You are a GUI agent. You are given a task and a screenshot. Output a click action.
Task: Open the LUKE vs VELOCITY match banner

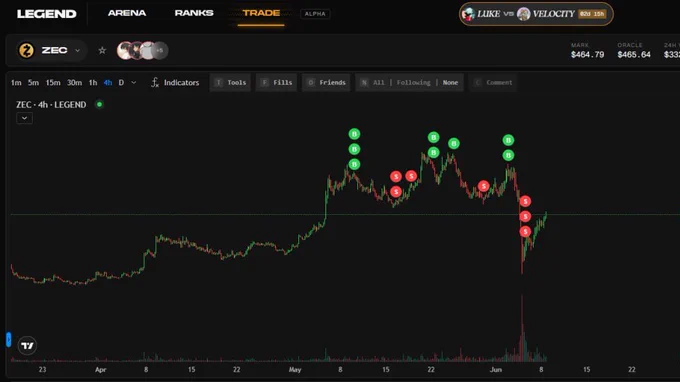click(x=536, y=14)
